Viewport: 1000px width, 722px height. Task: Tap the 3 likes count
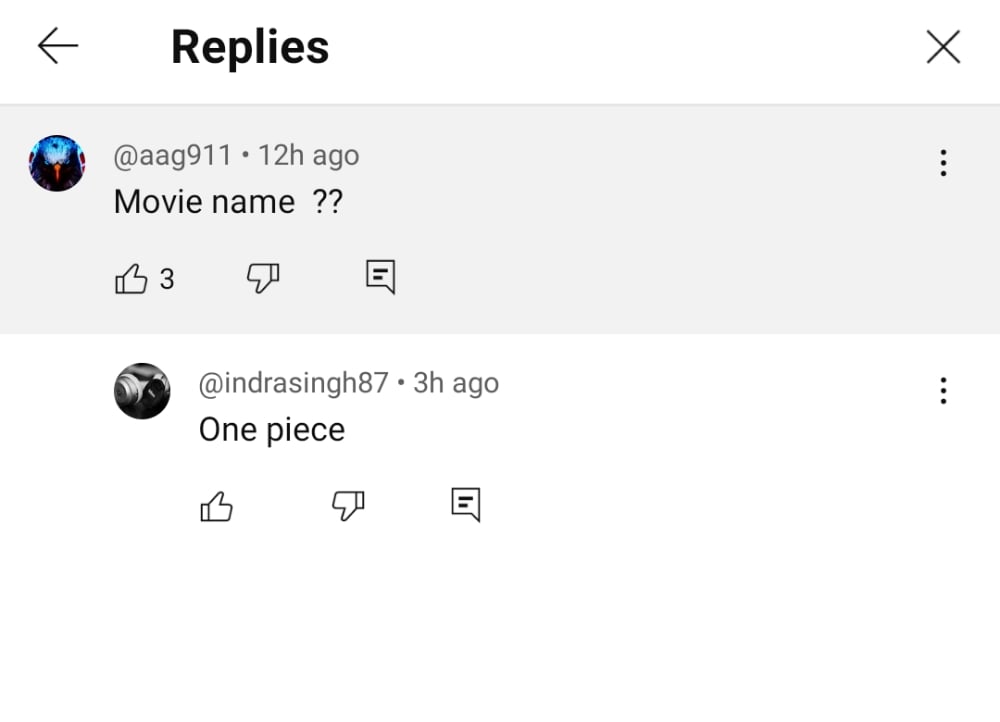166,279
